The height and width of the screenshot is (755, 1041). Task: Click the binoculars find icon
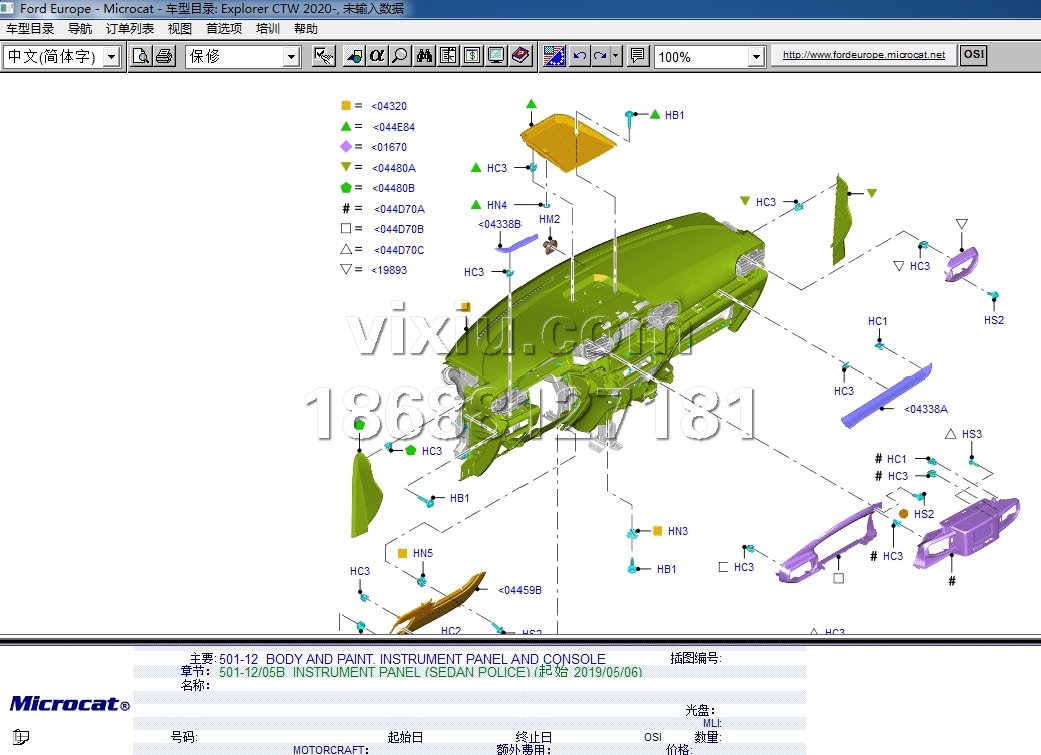pyautogui.click(x=424, y=57)
